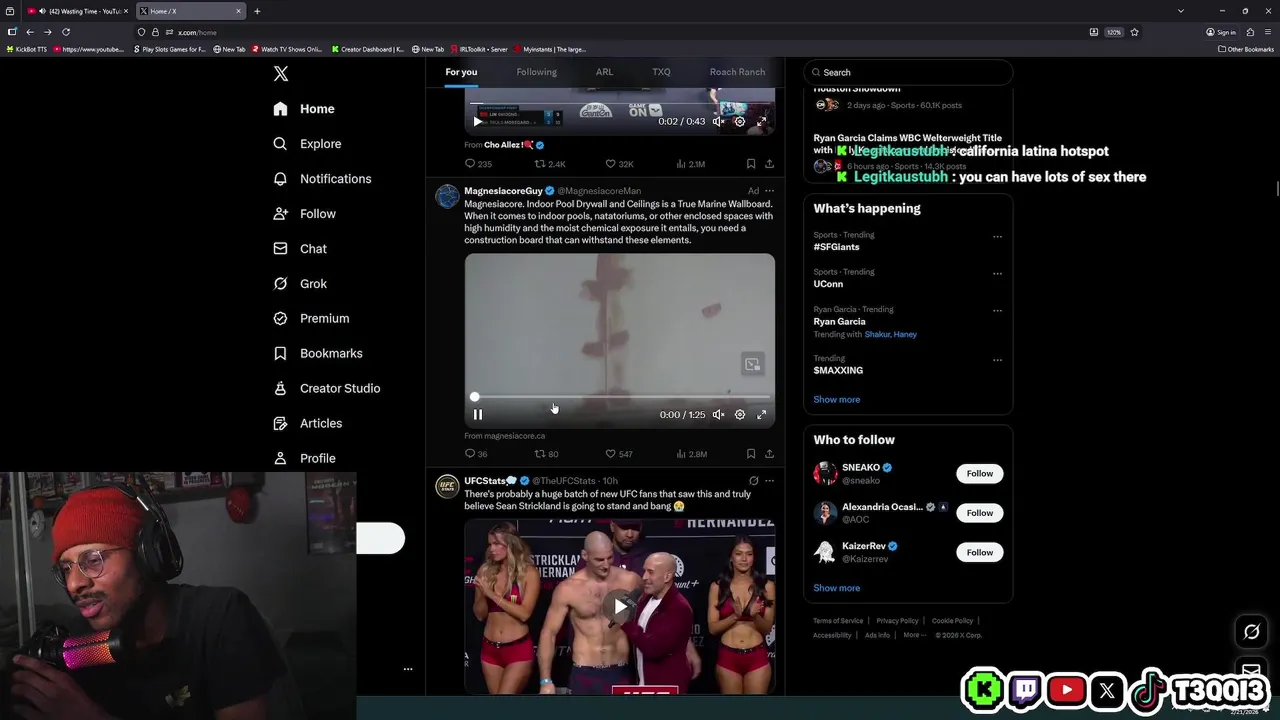
Task: Open more options for Ryan Garcia trend
Action: pos(997,311)
